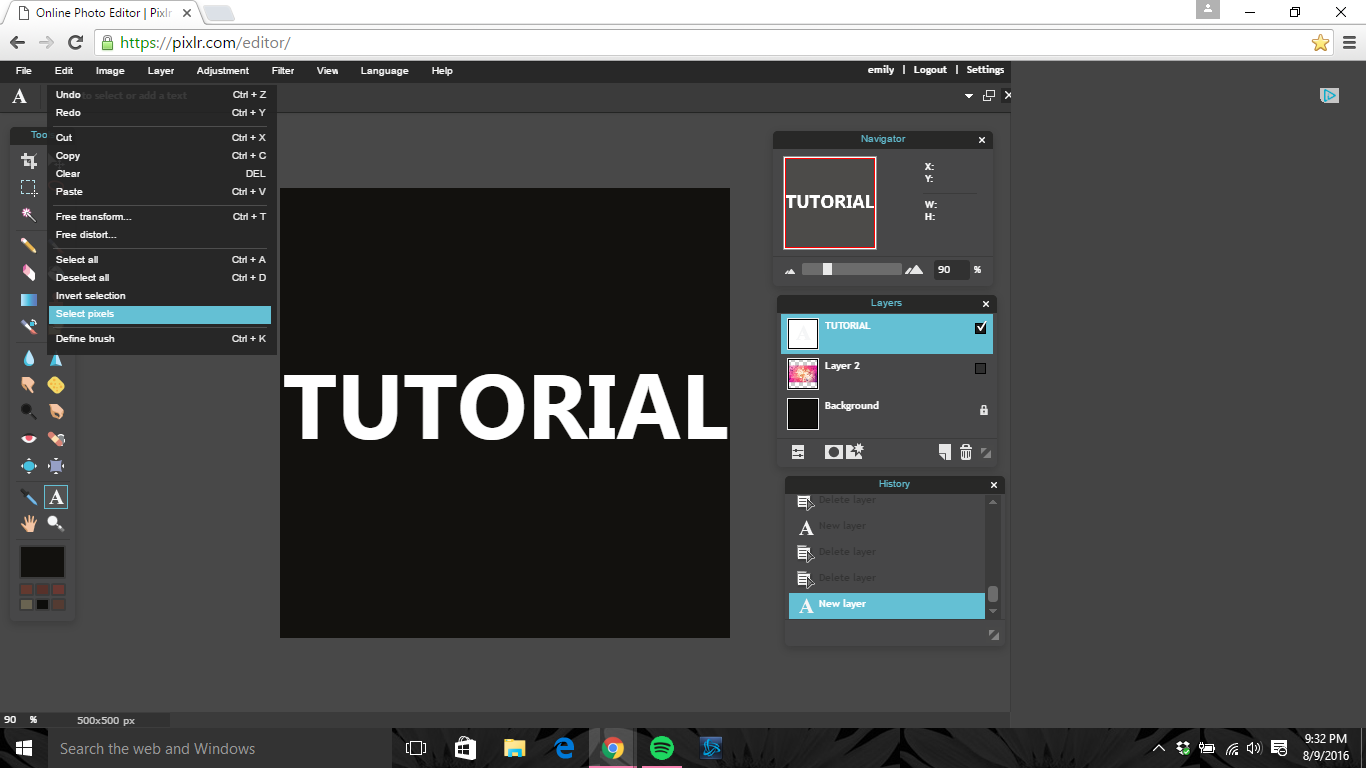Open the Adjustment menu
Screen dimensions: 1366x768
(223, 71)
